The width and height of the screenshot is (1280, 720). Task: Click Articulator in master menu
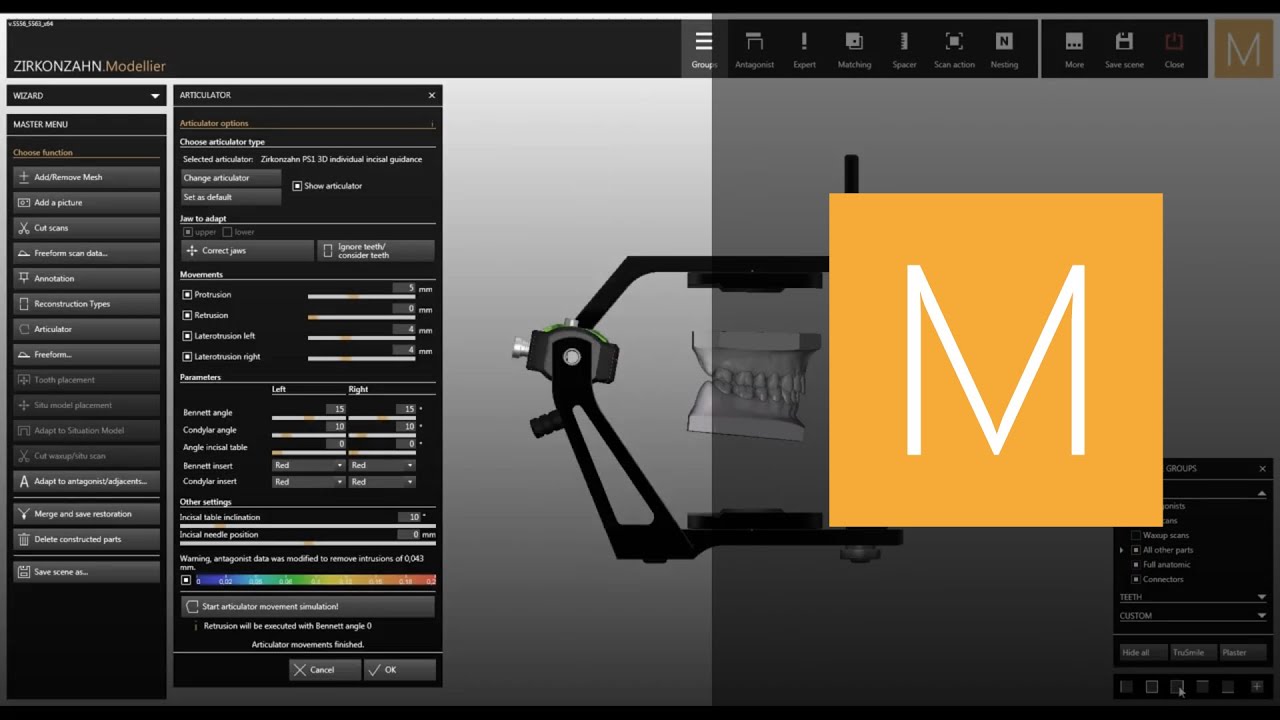[x=86, y=329]
